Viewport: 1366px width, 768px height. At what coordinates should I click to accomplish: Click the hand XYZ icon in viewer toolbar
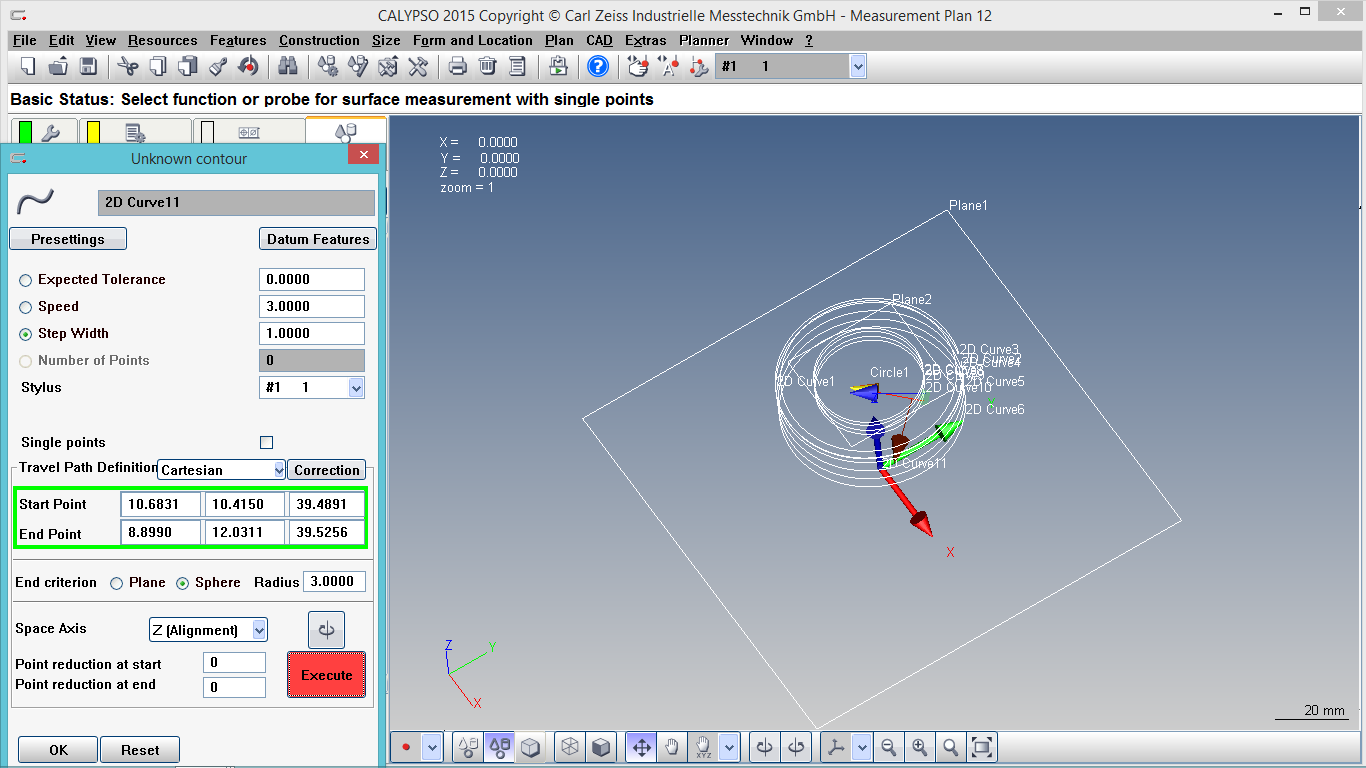704,747
